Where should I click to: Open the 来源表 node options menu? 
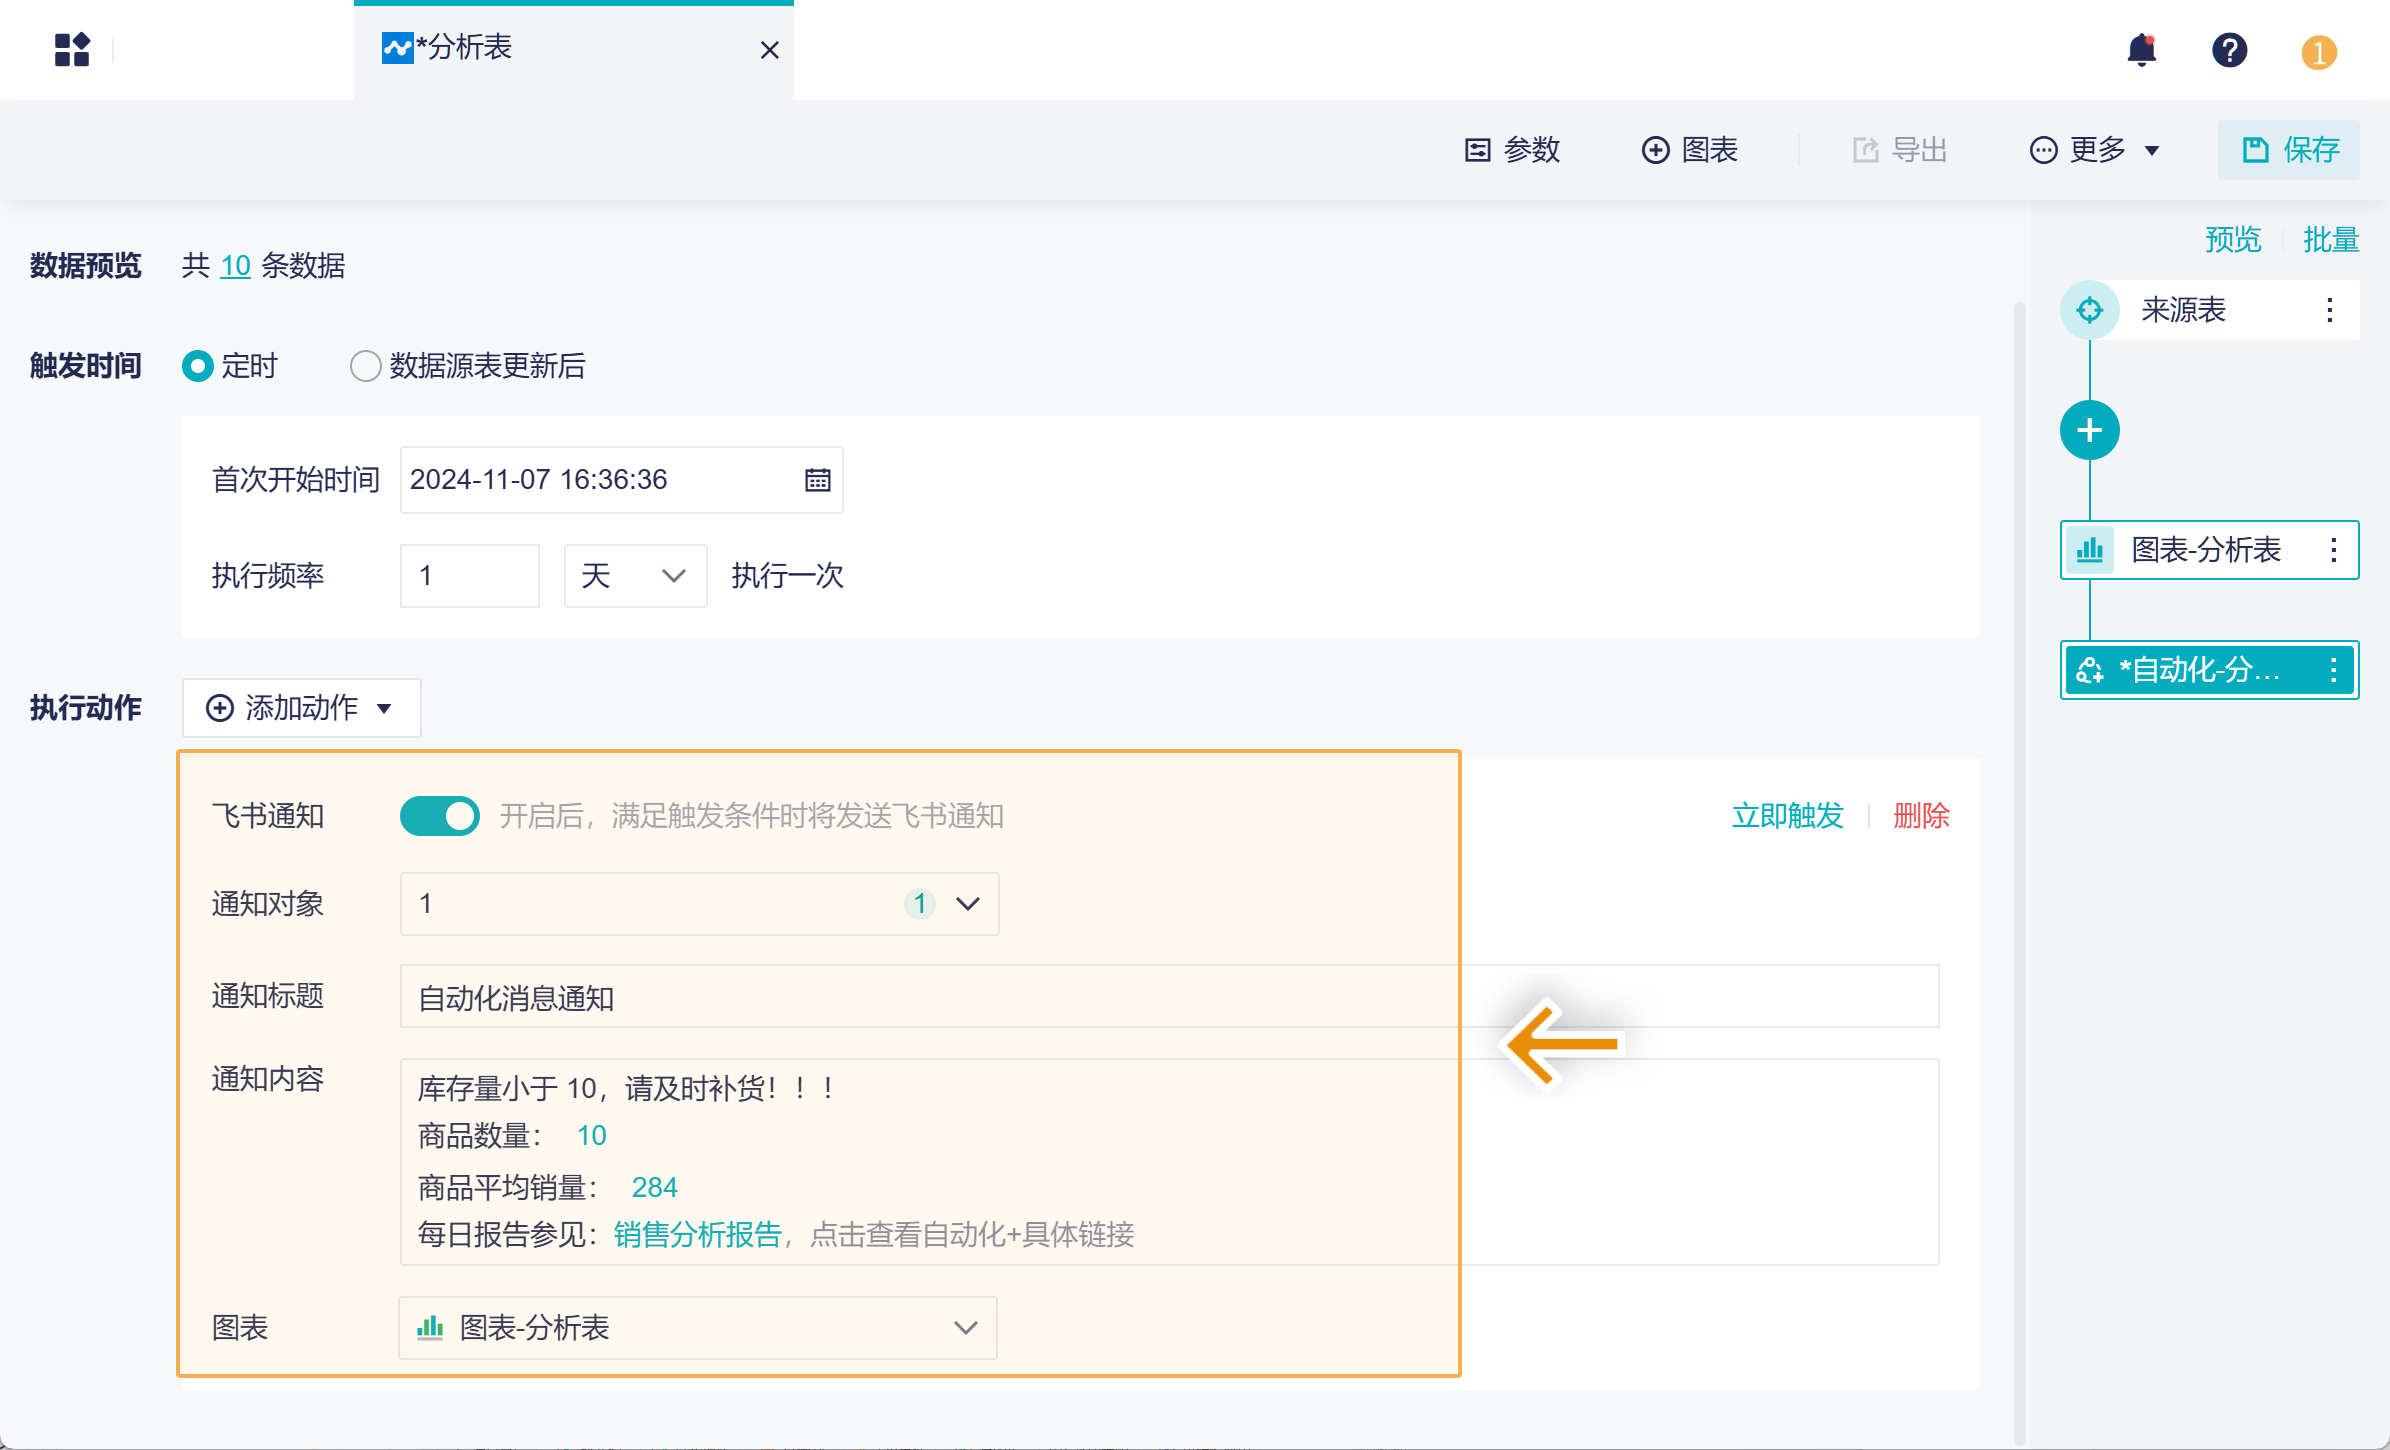pos(2329,310)
